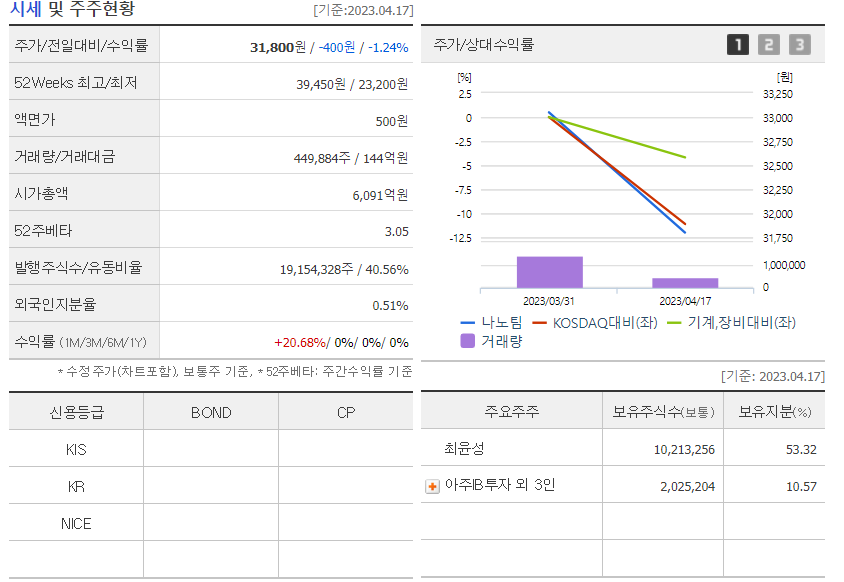
Task: Click the 주요주주 column header
Action: pyautogui.click(x=512, y=411)
